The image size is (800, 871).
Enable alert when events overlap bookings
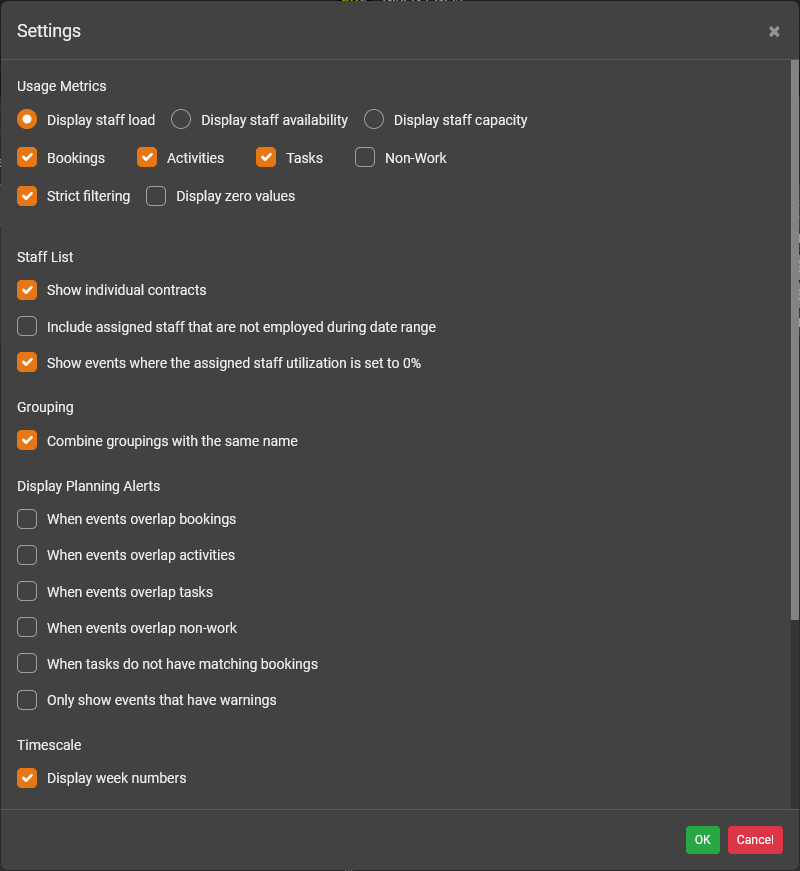(27, 519)
